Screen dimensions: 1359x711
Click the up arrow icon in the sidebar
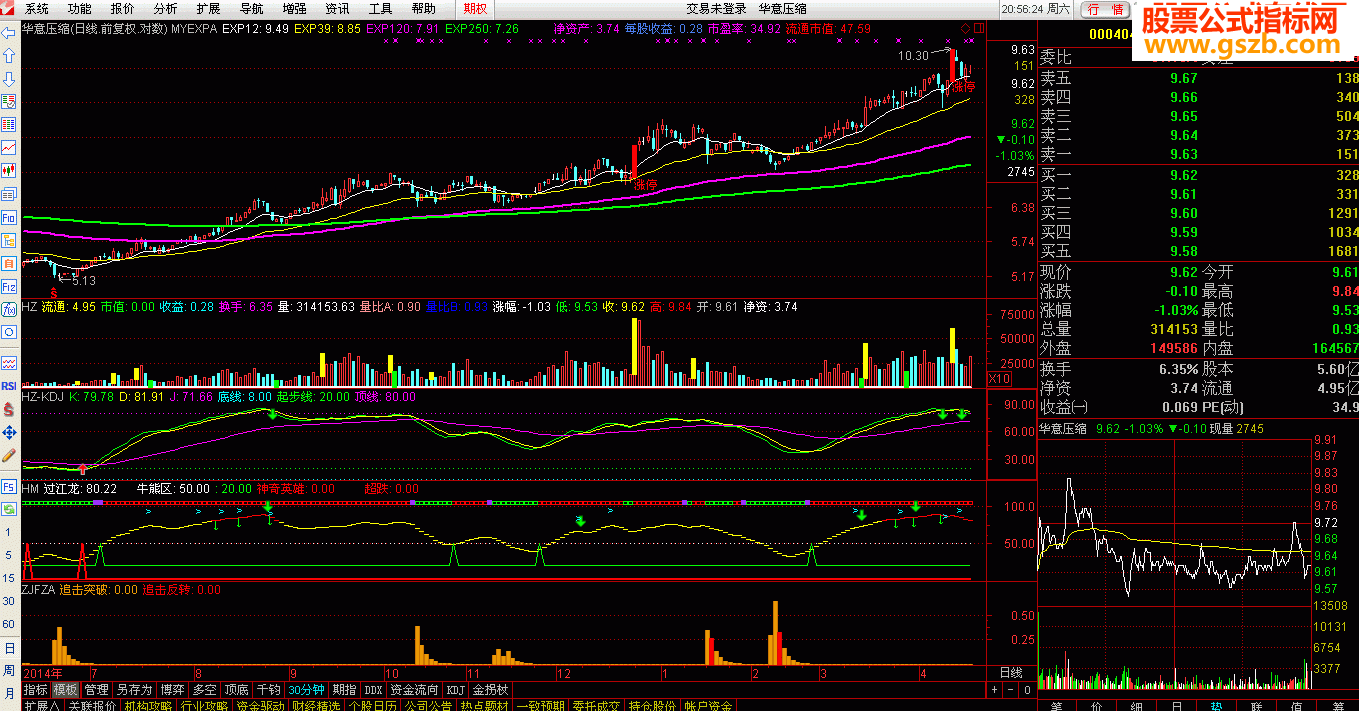(x=9, y=56)
